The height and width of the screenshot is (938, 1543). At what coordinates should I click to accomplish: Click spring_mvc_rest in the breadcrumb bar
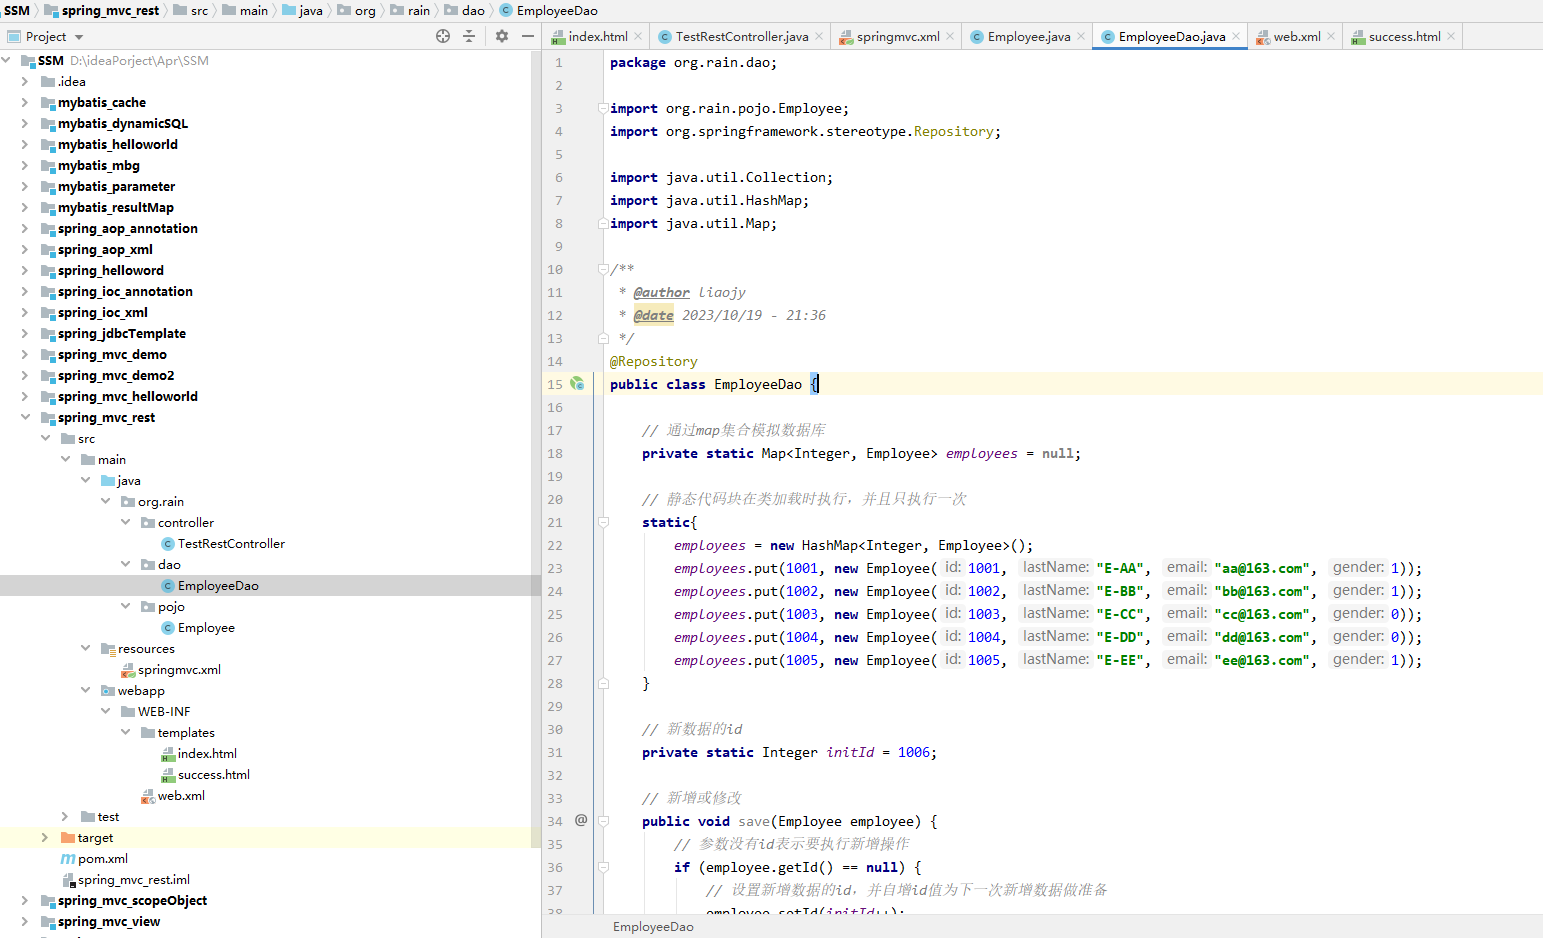110,10
